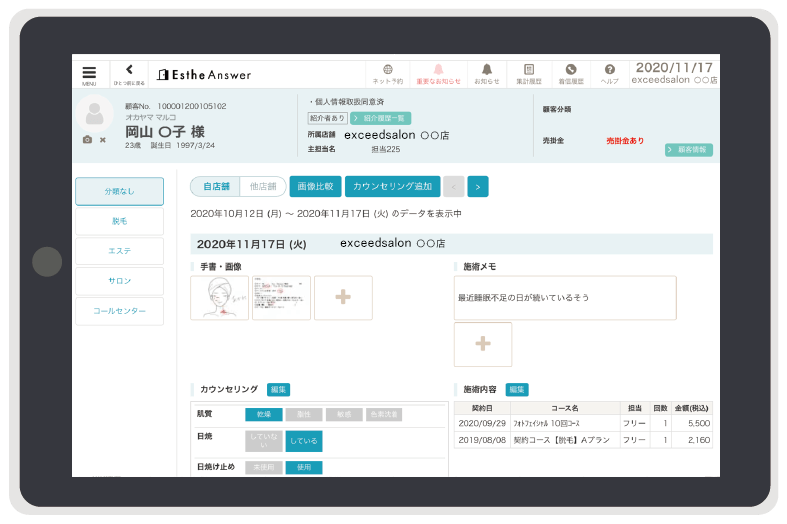
Task: Toggle 使用 for 日焼け止め row
Action: (303, 467)
